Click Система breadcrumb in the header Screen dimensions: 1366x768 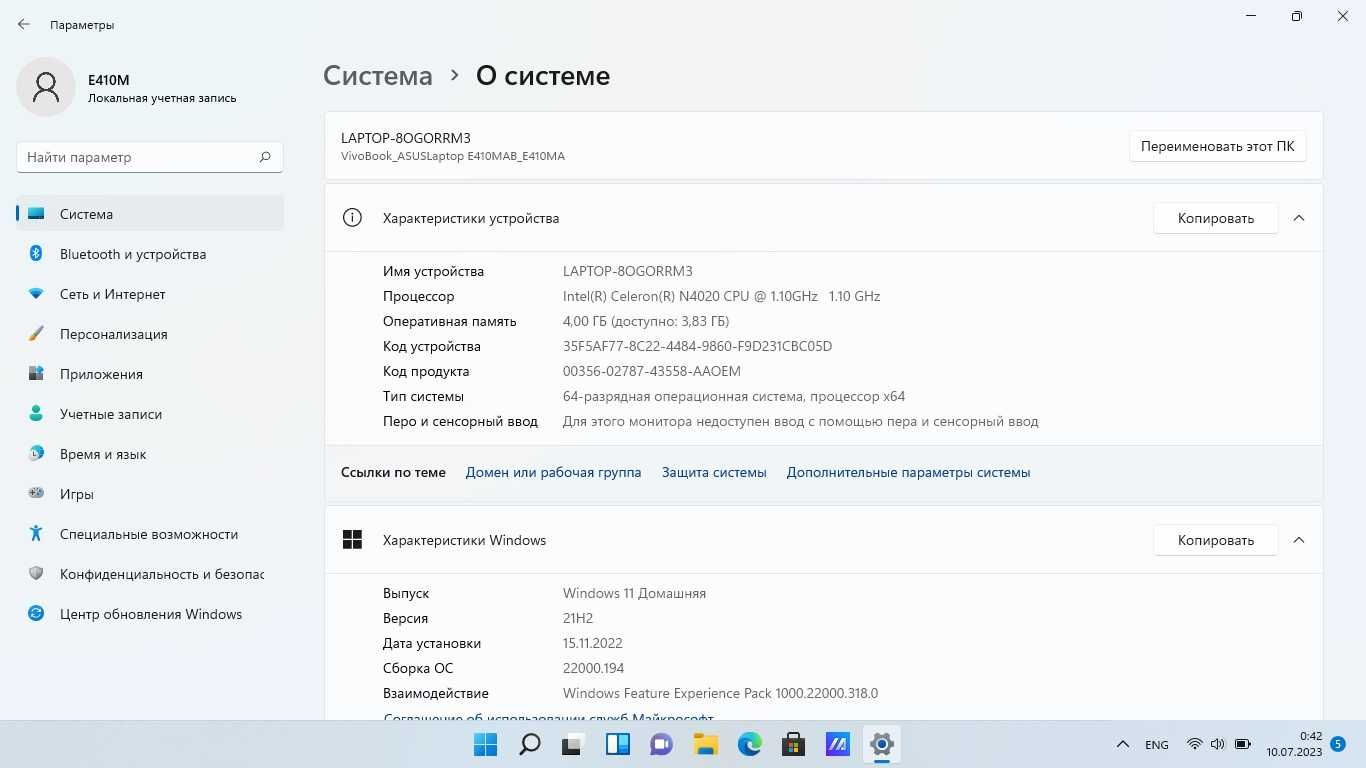(378, 76)
